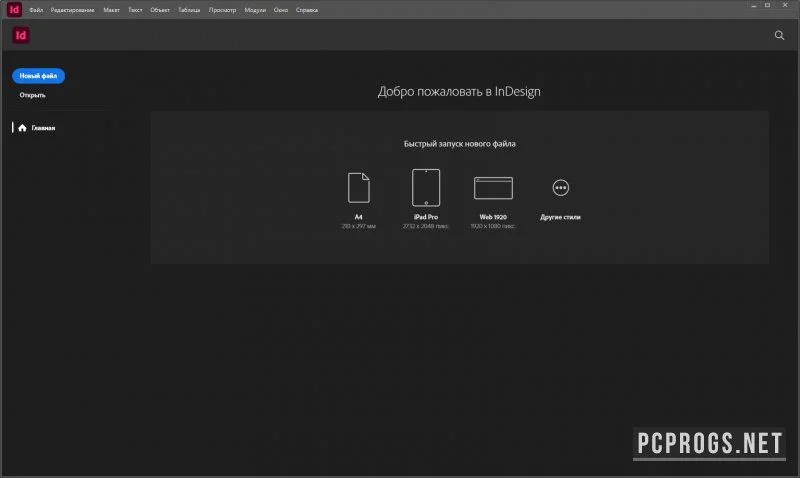Open Другие стили ellipsis icon
Screen dimensions: 800x478
(x=561, y=188)
